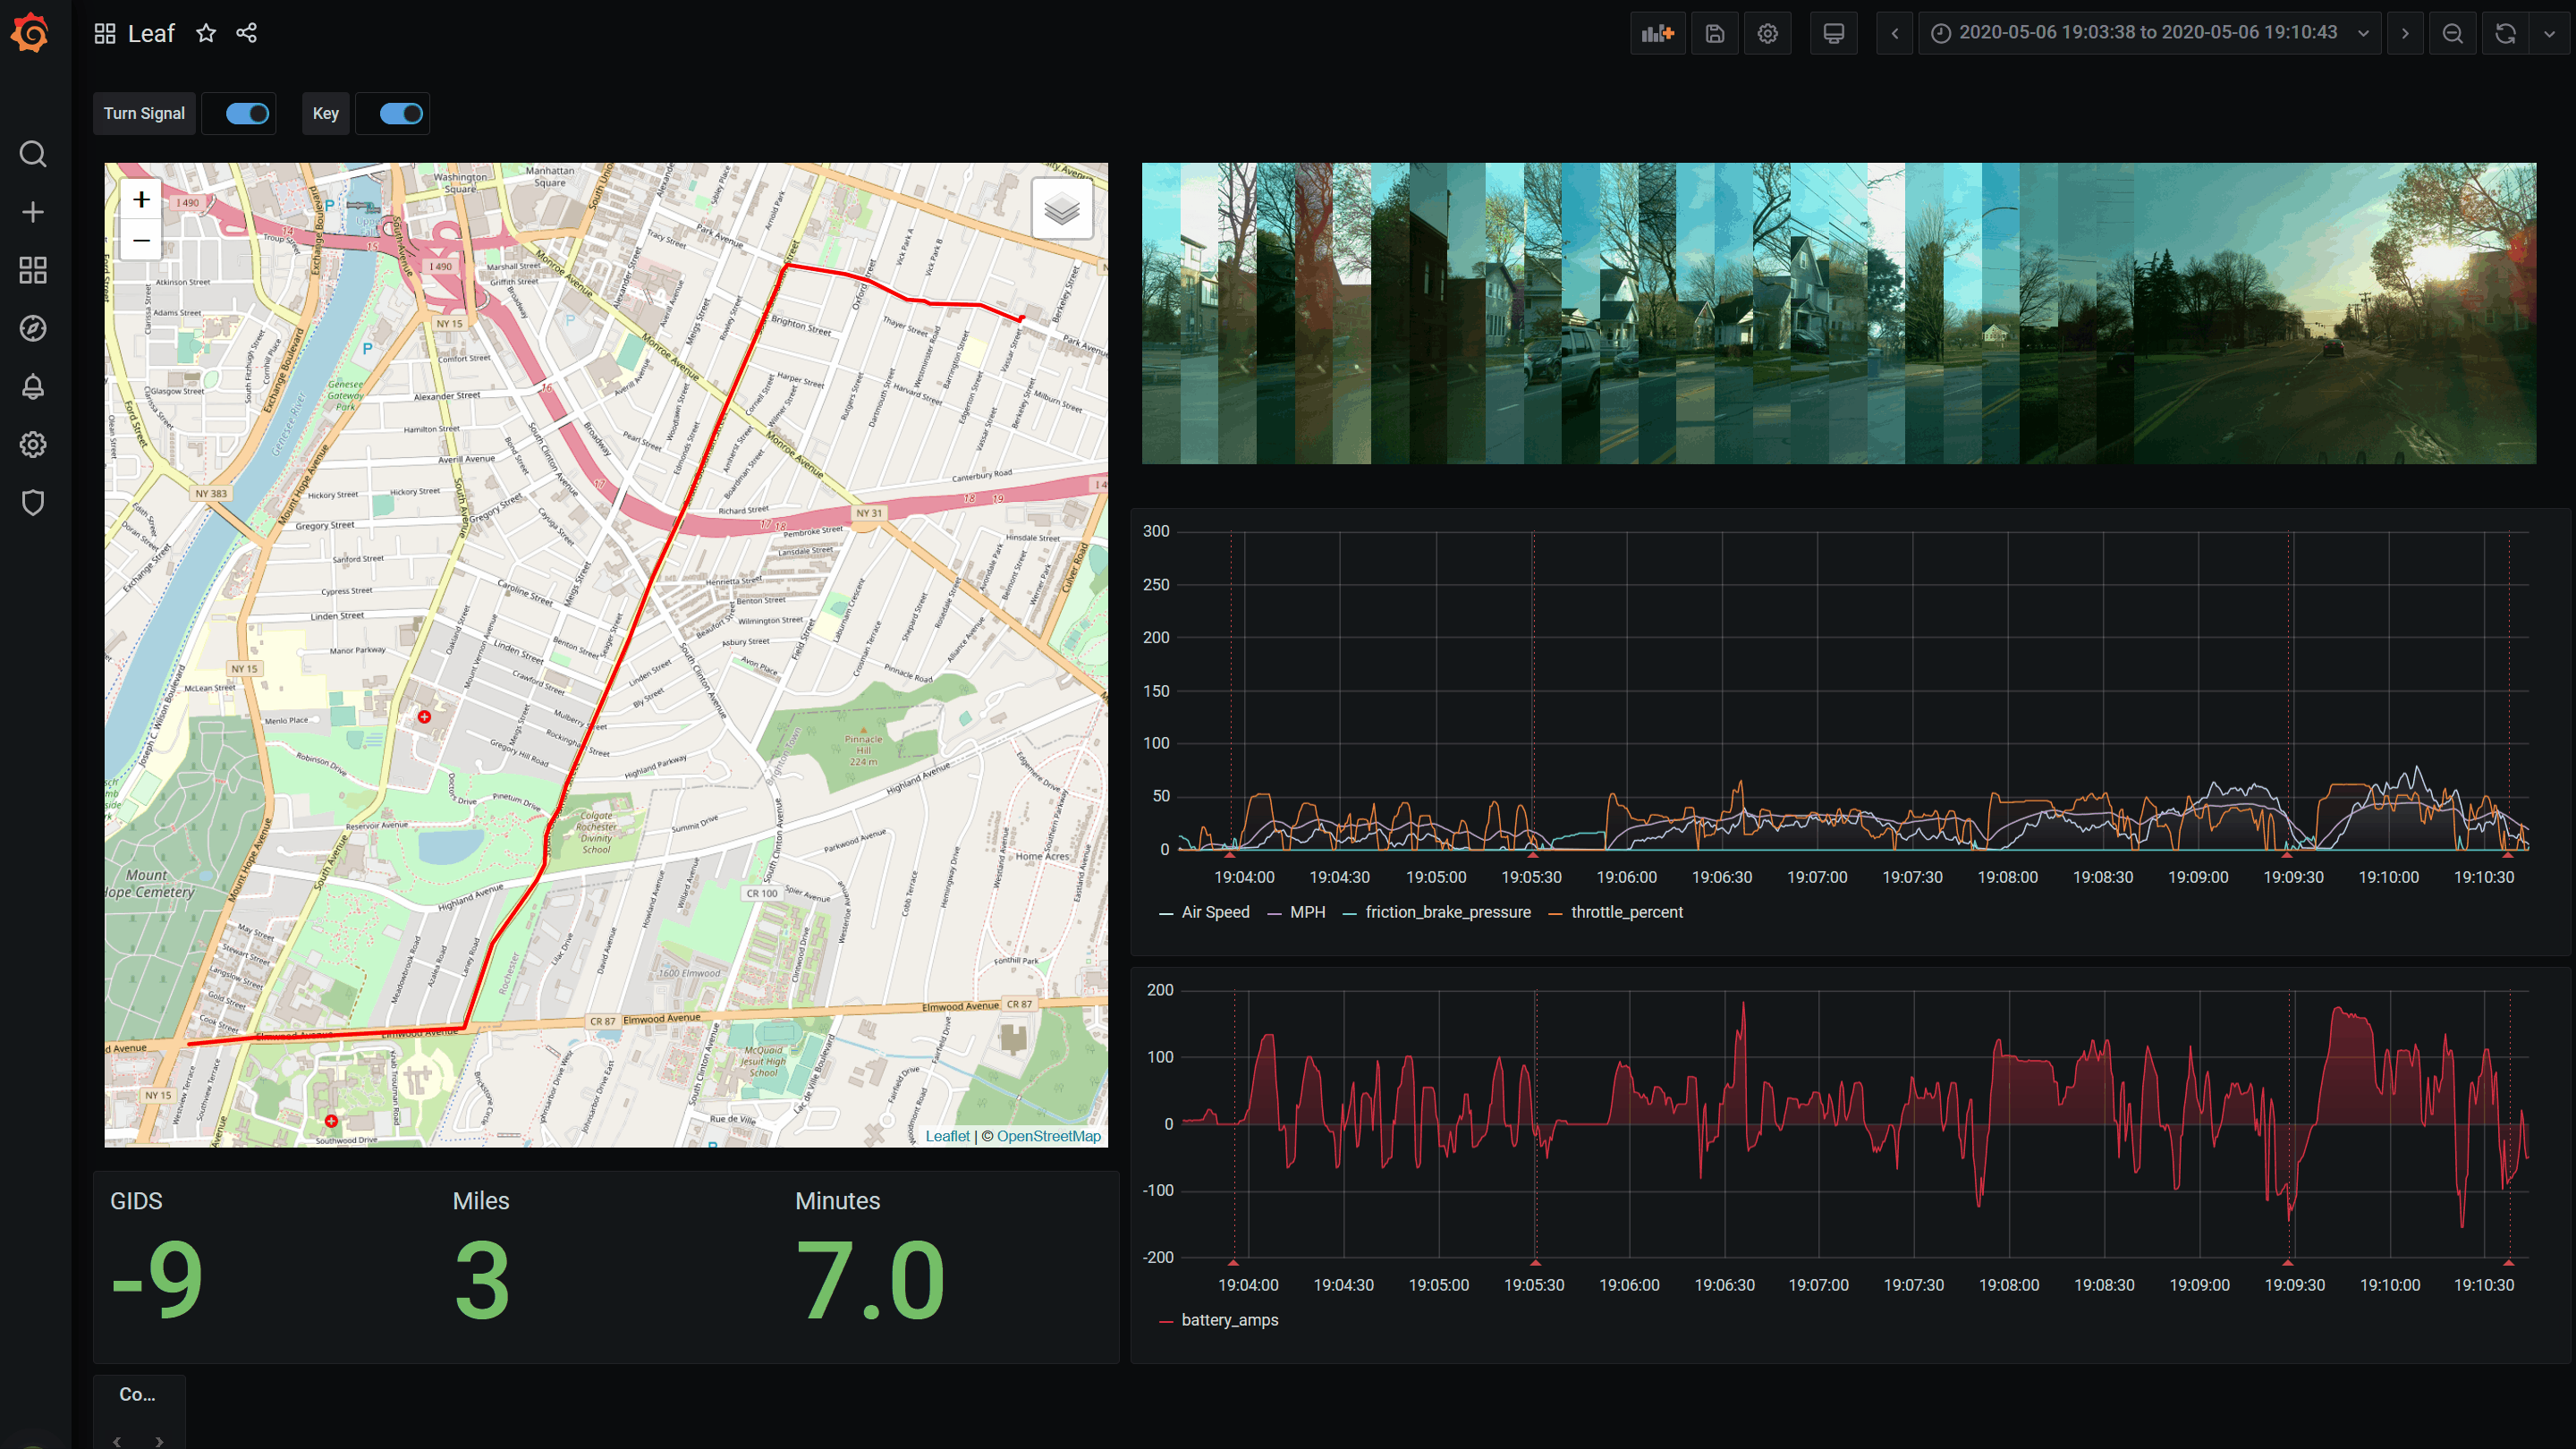The height and width of the screenshot is (1449, 2576).
Task: Open the Create plus menu in sidebar
Action: (33, 212)
